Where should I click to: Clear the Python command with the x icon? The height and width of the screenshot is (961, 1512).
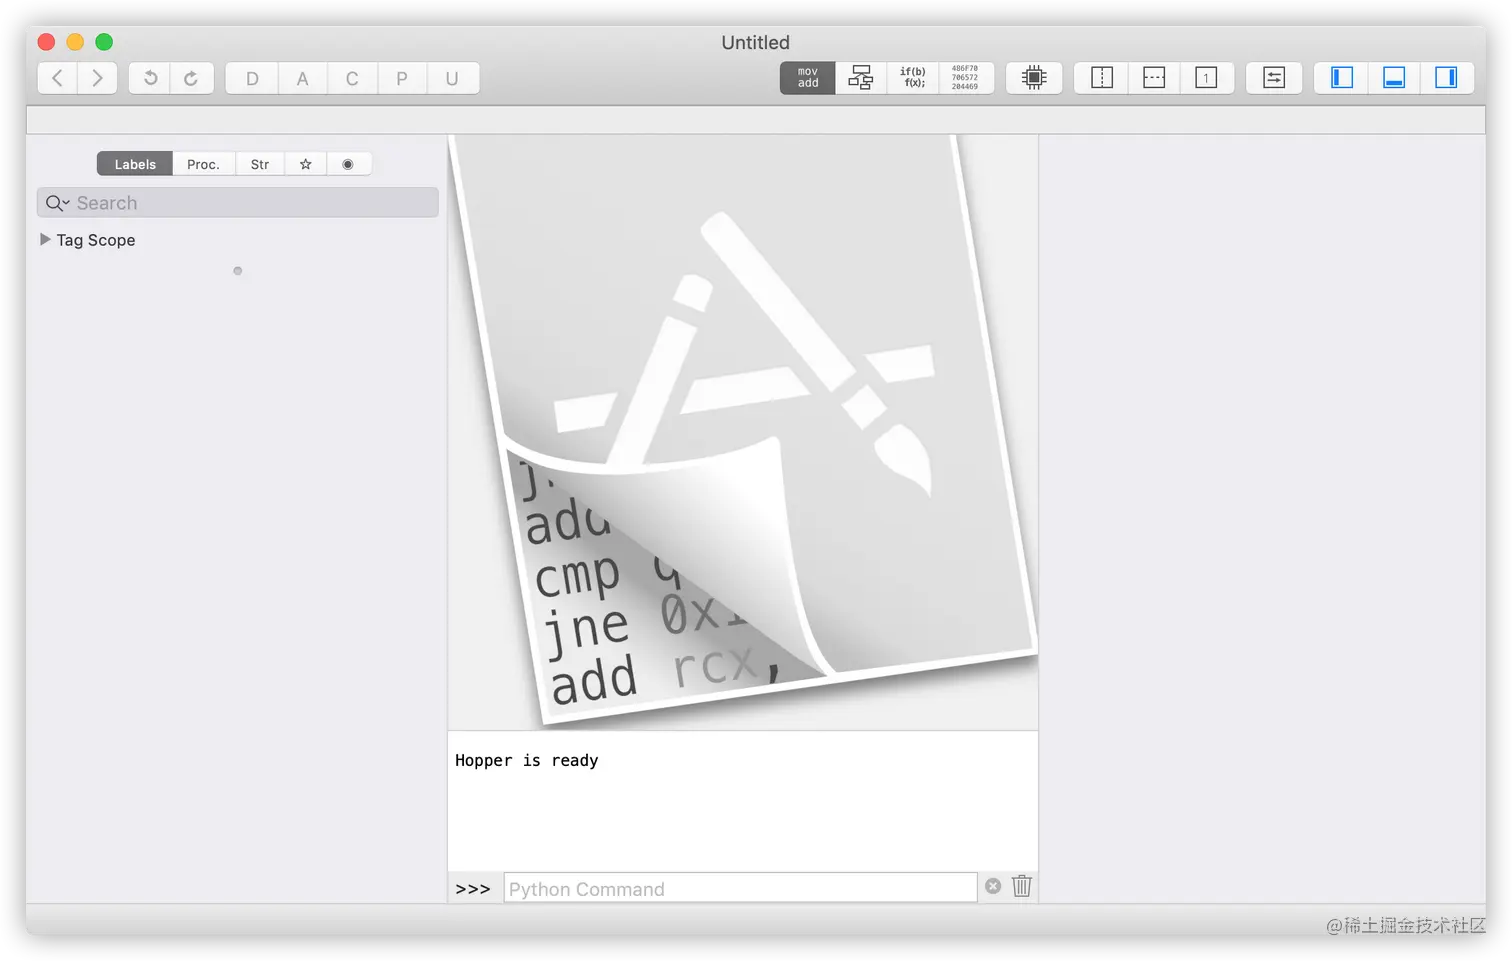pyautogui.click(x=993, y=886)
